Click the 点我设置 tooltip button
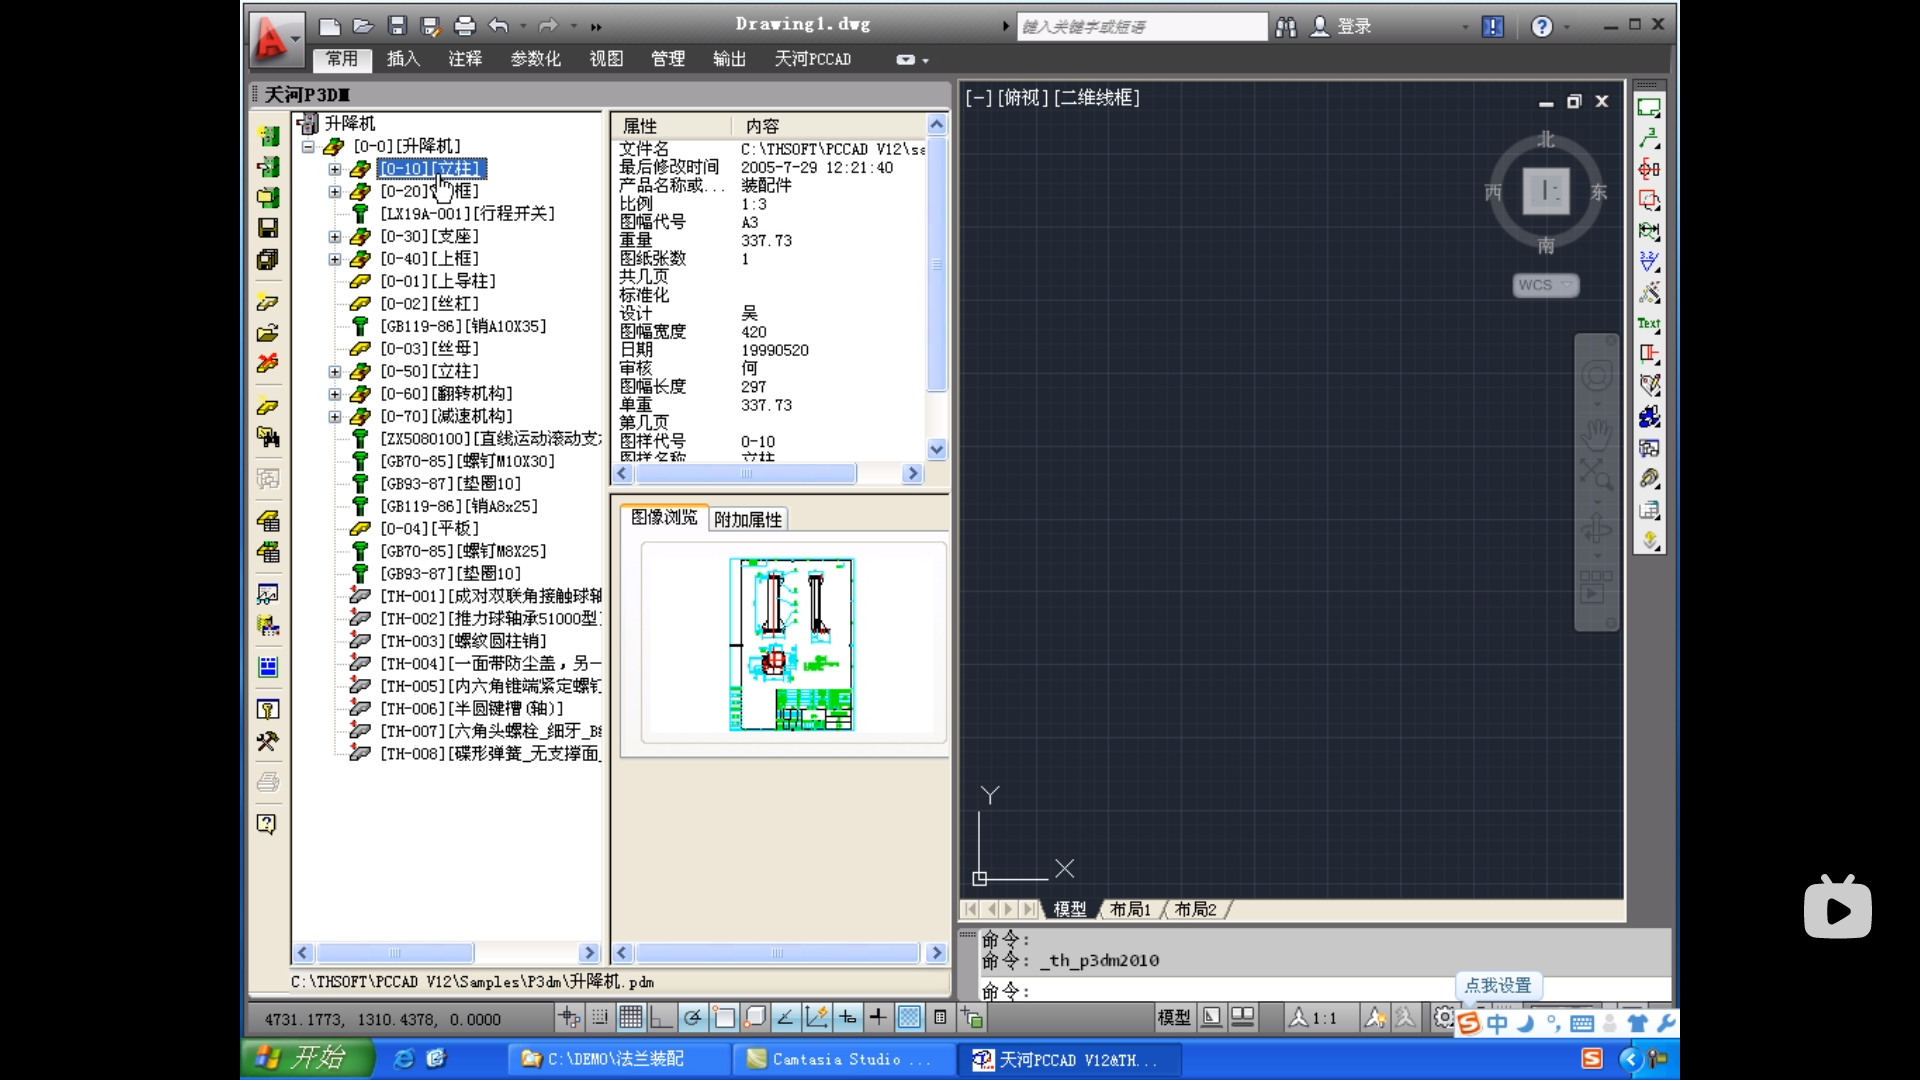This screenshot has height=1081, width=1921. (1498, 986)
